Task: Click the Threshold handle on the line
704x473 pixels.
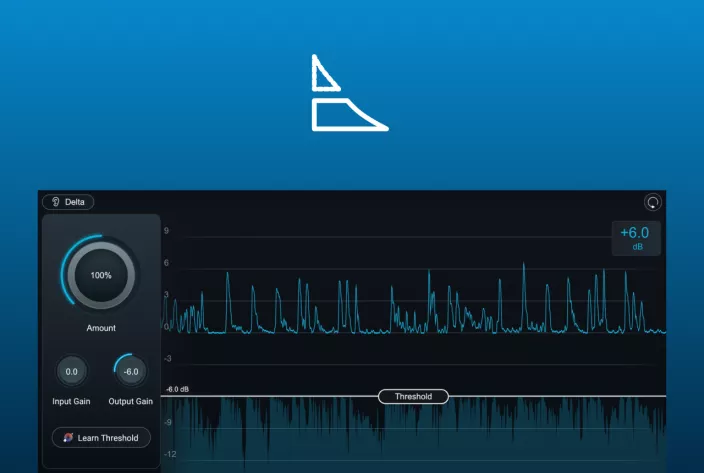Action: point(413,397)
